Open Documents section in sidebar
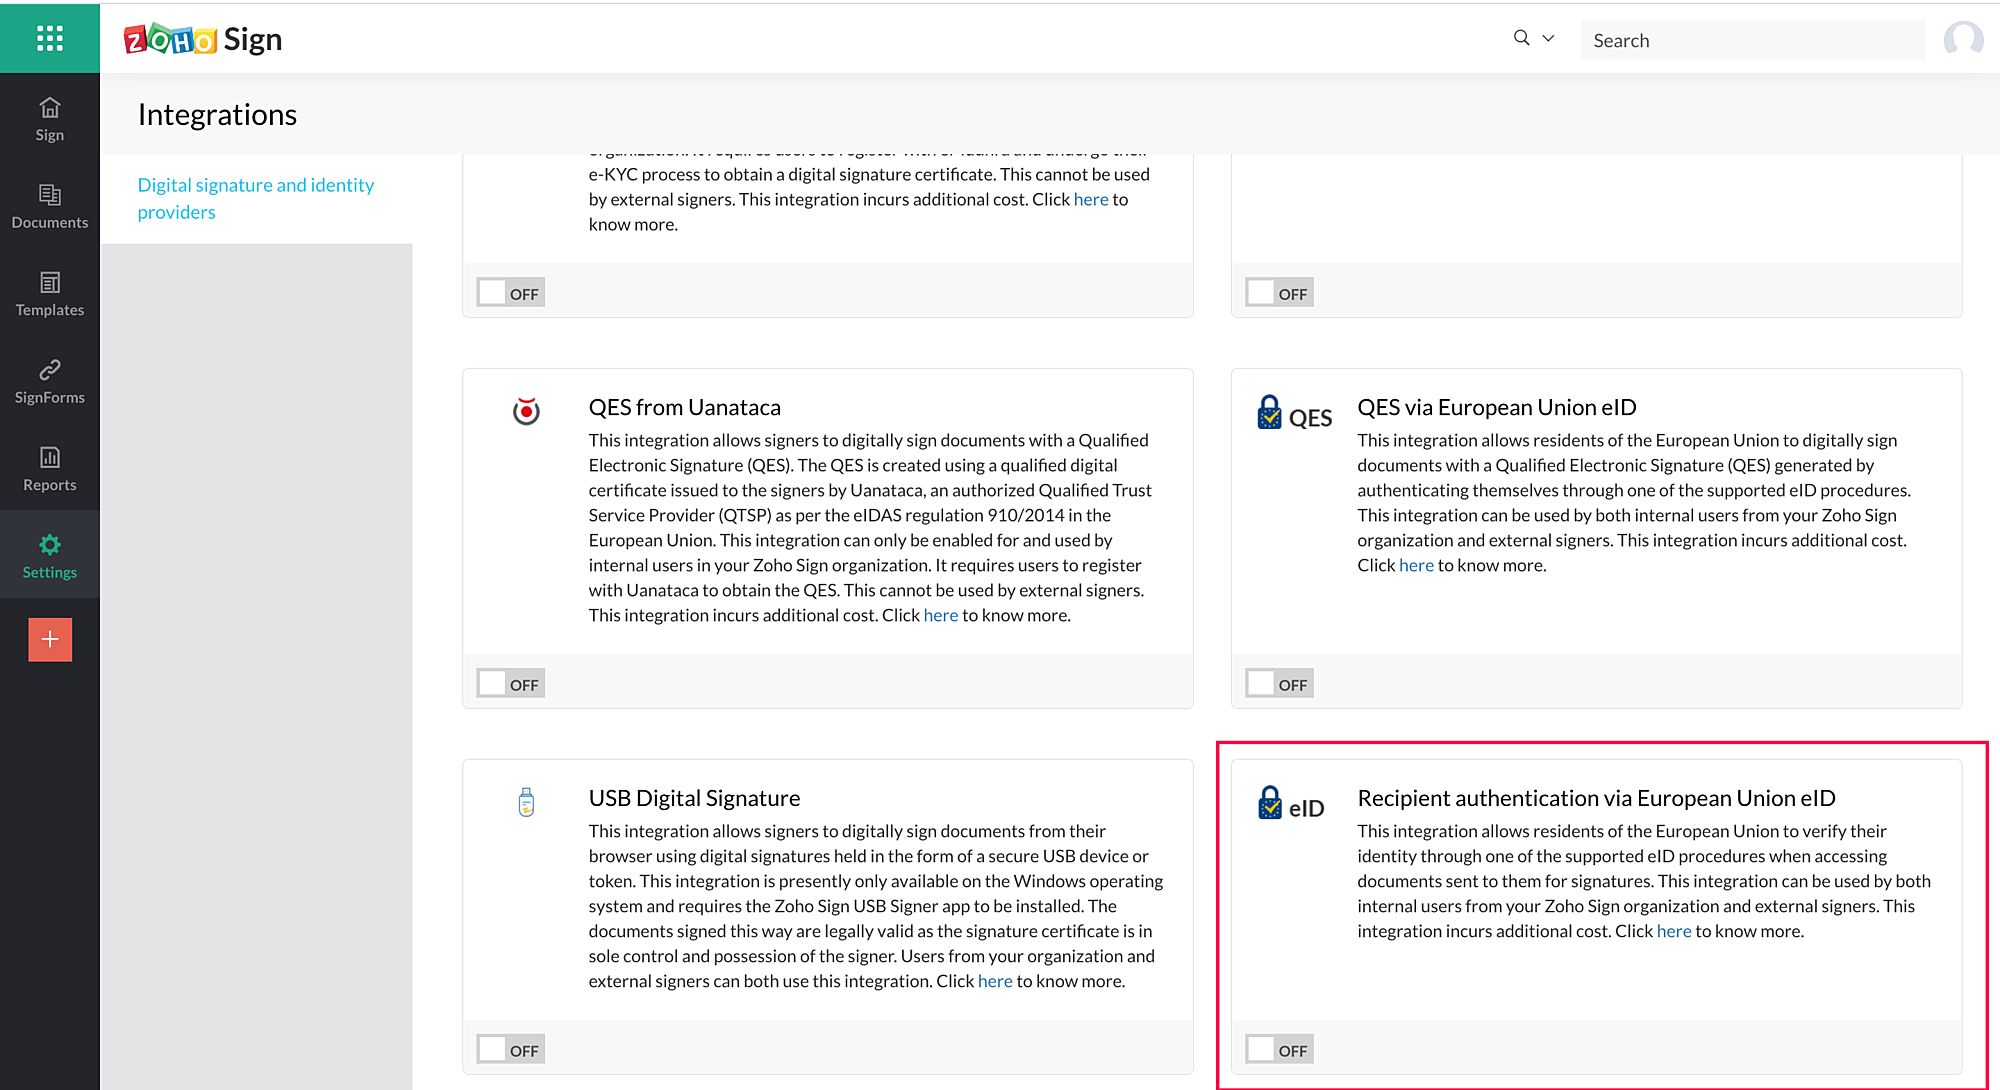Screen dimensions: 2000x1090 [x=49, y=206]
